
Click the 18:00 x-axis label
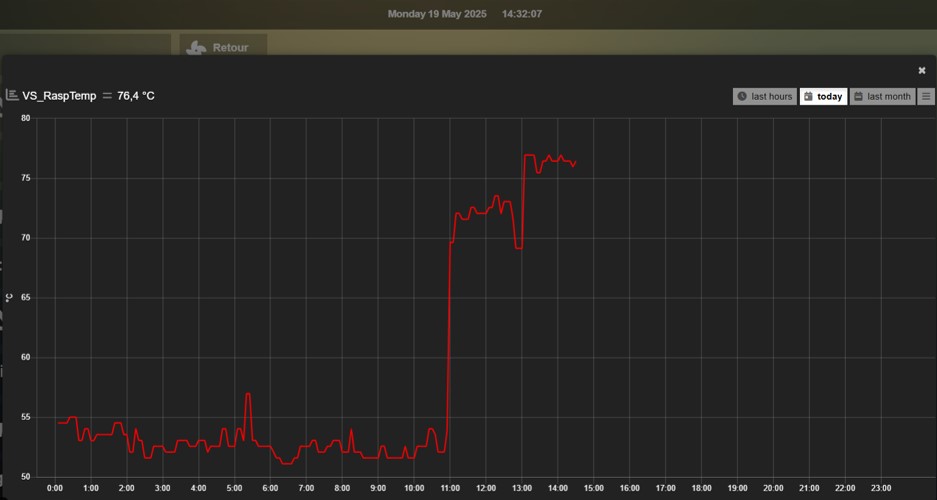coord(701,488)
